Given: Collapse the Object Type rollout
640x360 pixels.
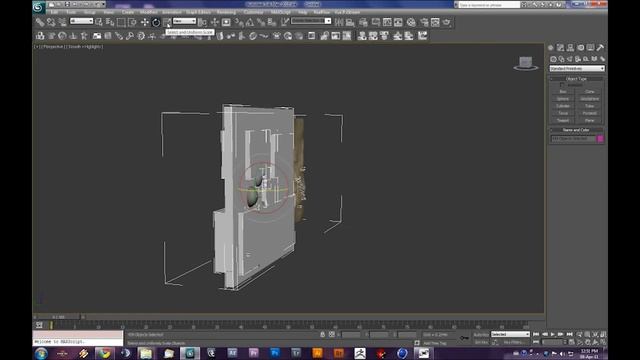Looking at the screenshot, I should point(576,79).
